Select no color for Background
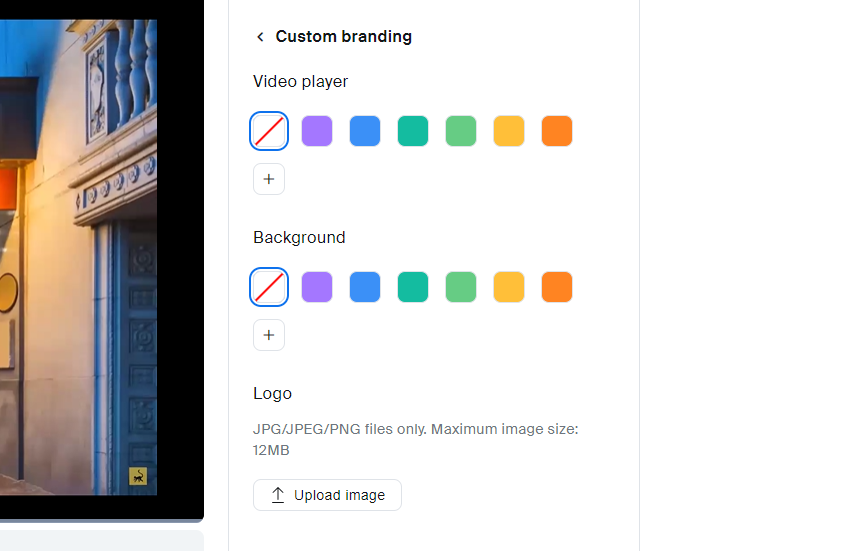 coord(269,287)
